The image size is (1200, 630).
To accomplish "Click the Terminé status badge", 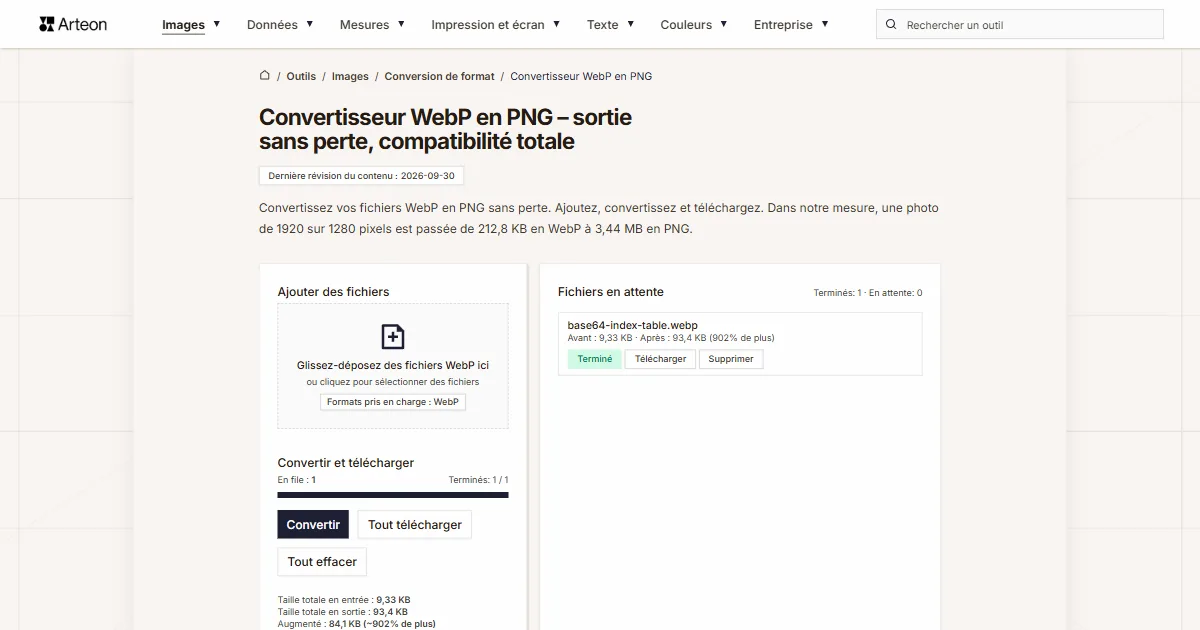I will [595, 359].
